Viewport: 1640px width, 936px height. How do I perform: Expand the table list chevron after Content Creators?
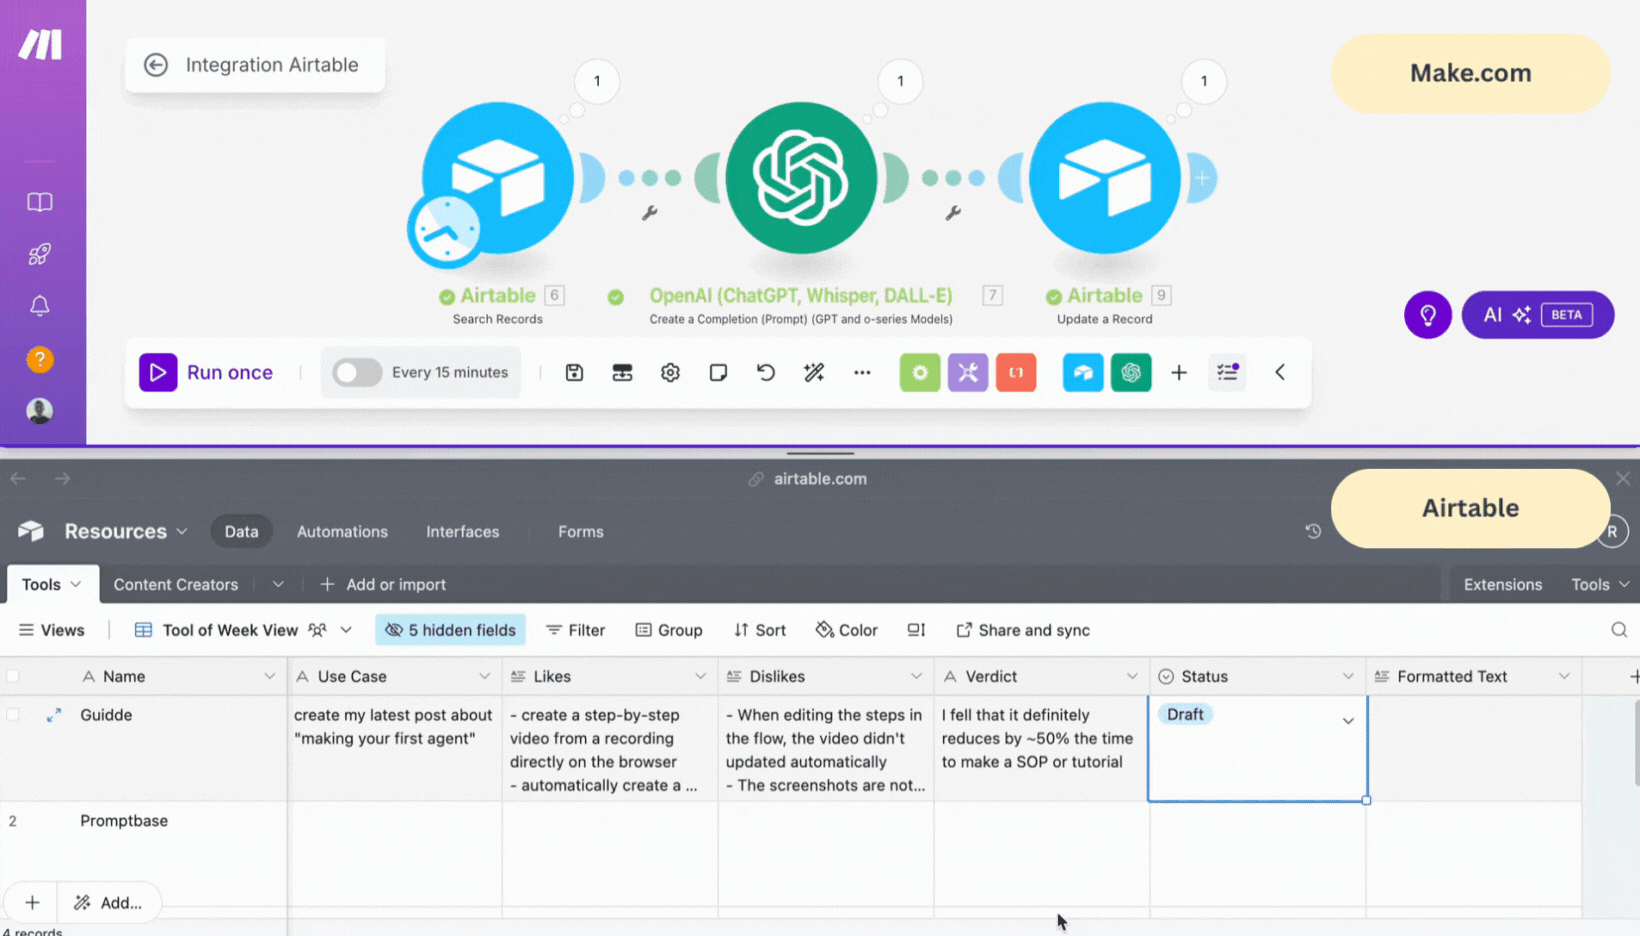click(278, 585)
